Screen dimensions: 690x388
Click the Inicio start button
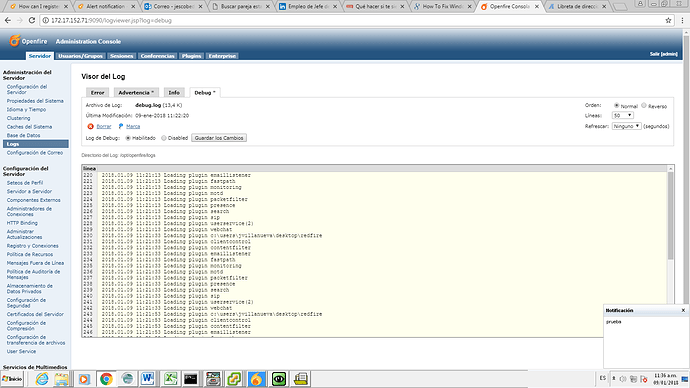click(12, 379)
